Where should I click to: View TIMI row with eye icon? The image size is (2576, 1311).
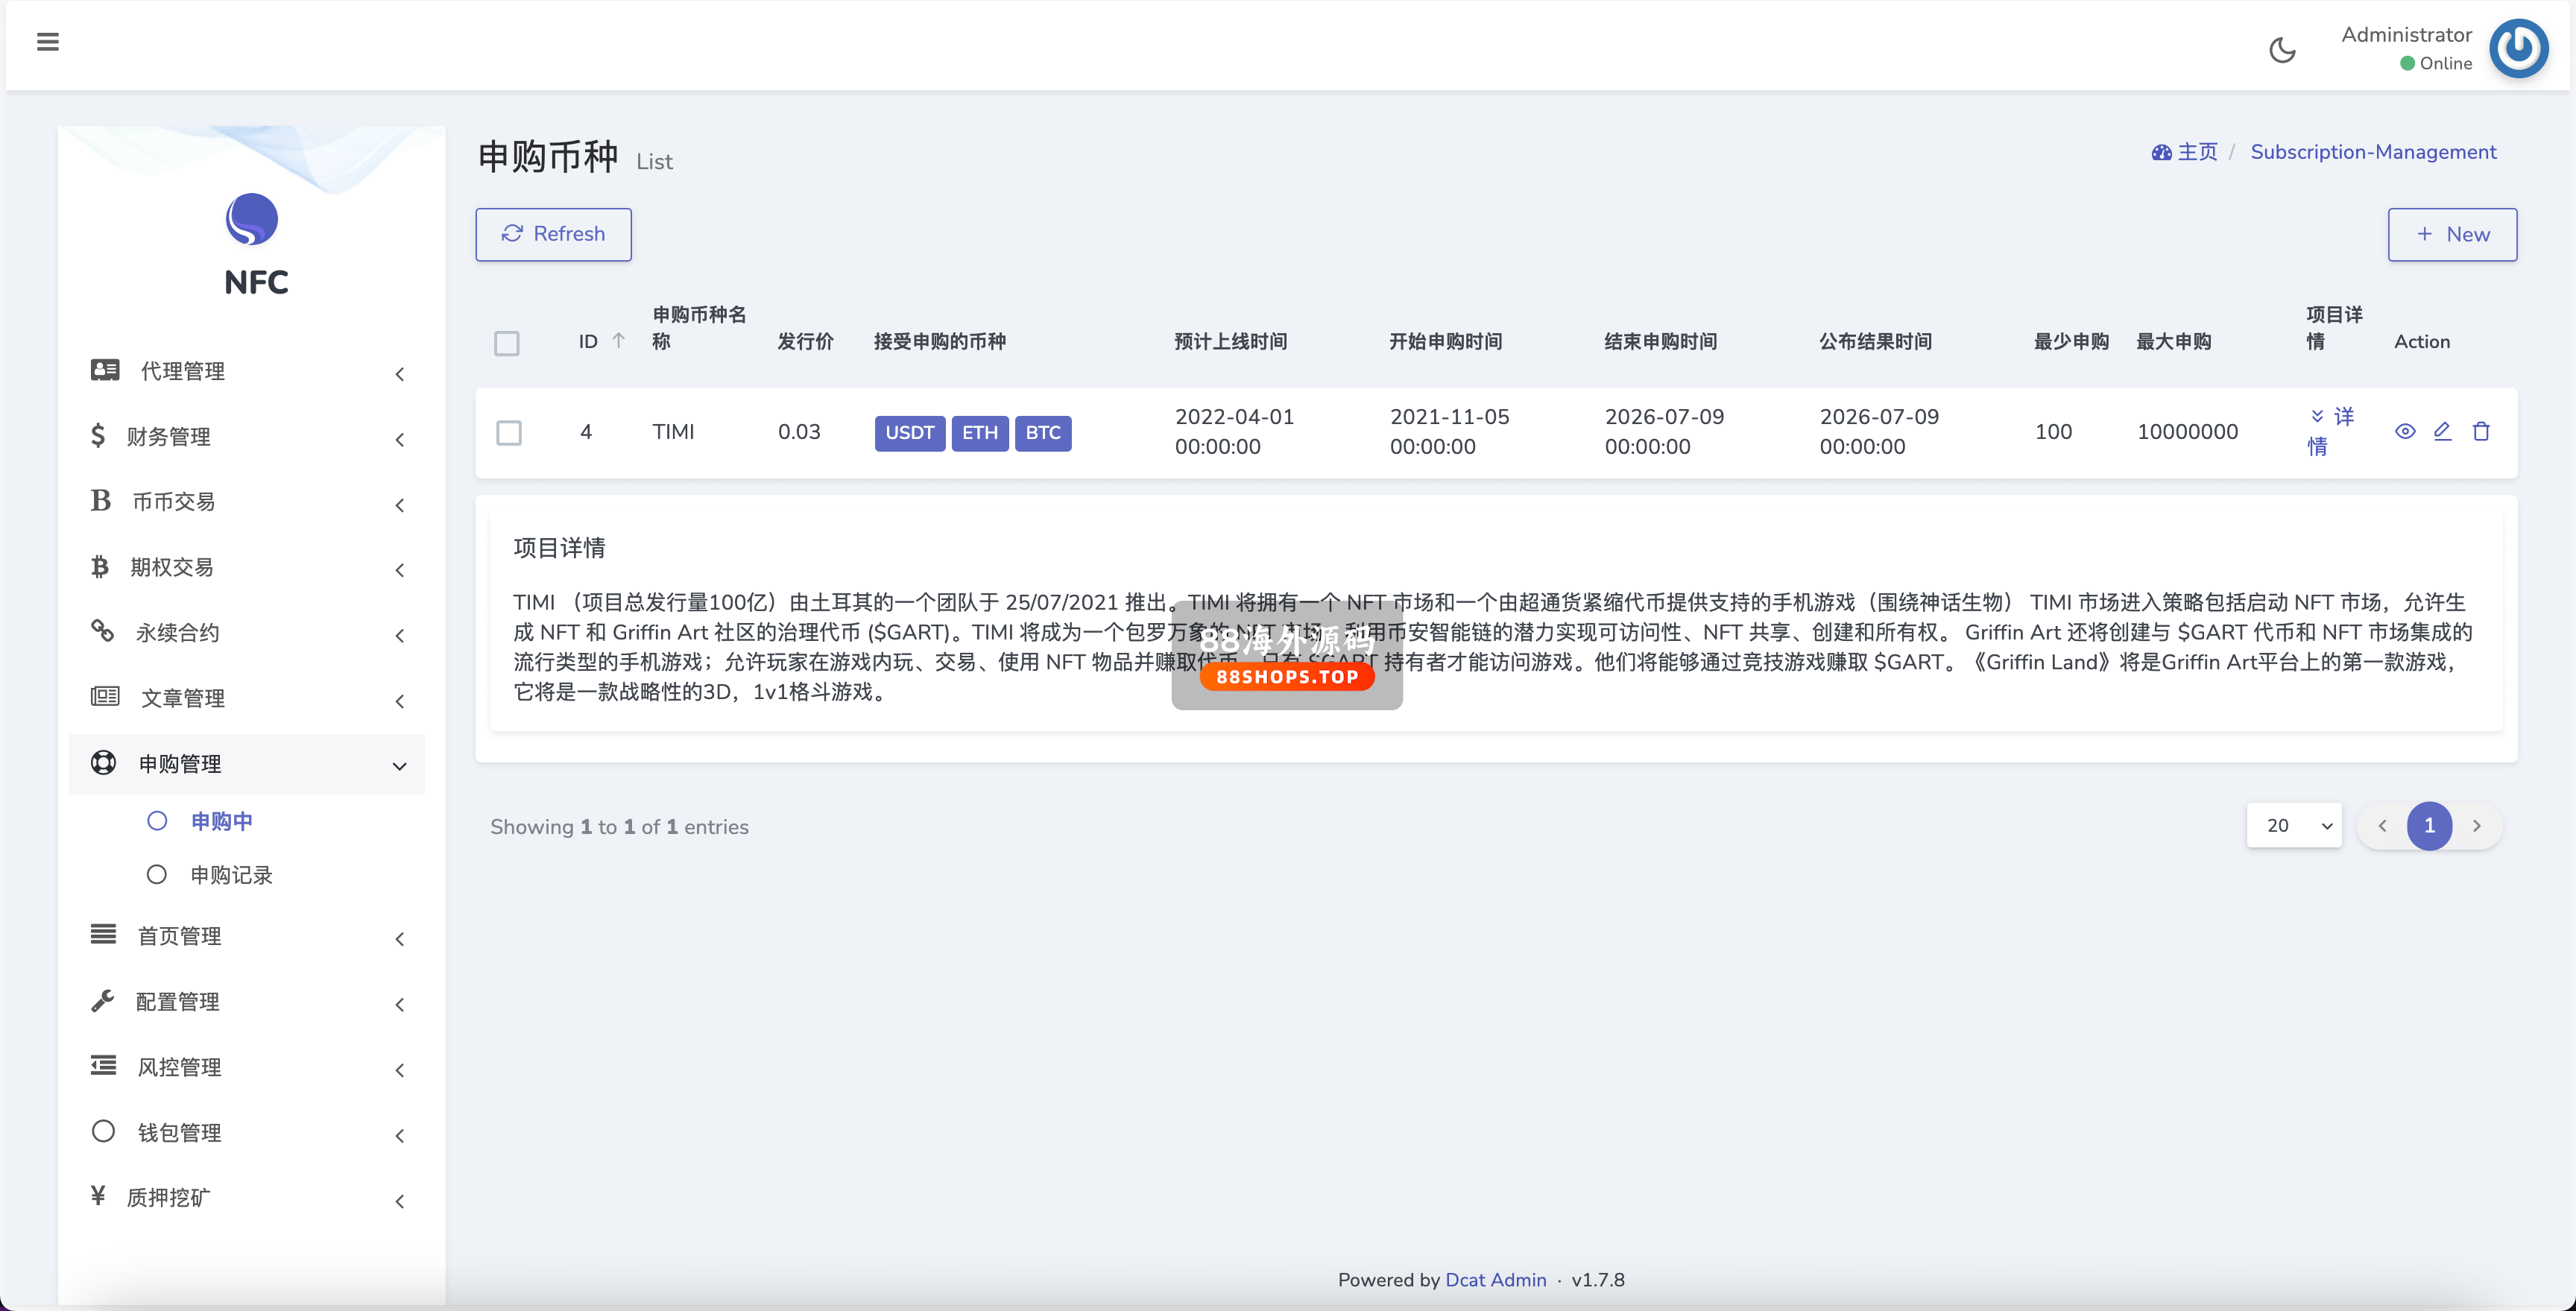pyautogui.click(x=2405, y=431)
